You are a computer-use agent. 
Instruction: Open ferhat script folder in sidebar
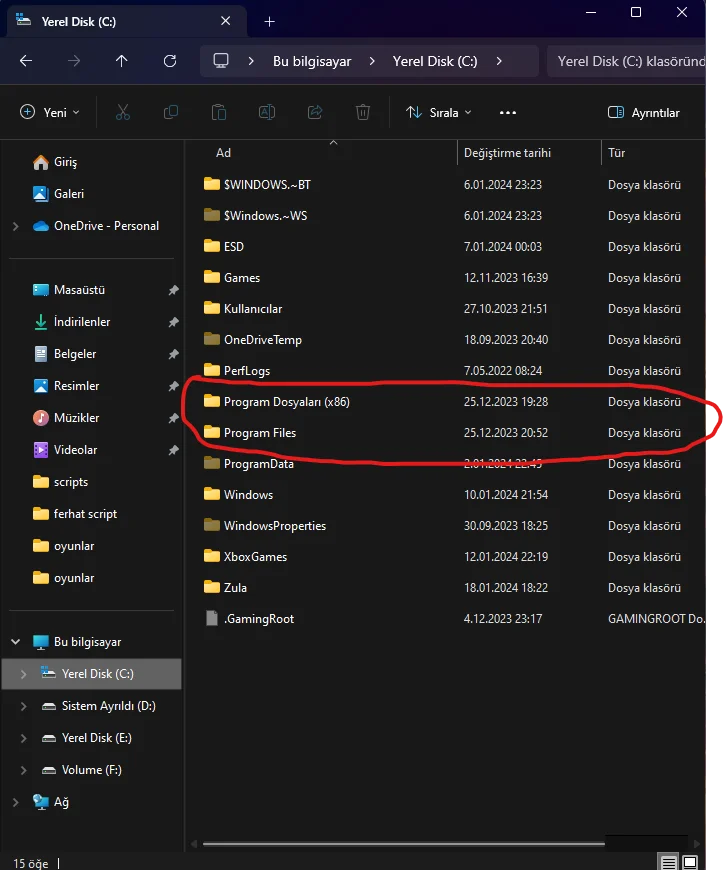(75, 514)
